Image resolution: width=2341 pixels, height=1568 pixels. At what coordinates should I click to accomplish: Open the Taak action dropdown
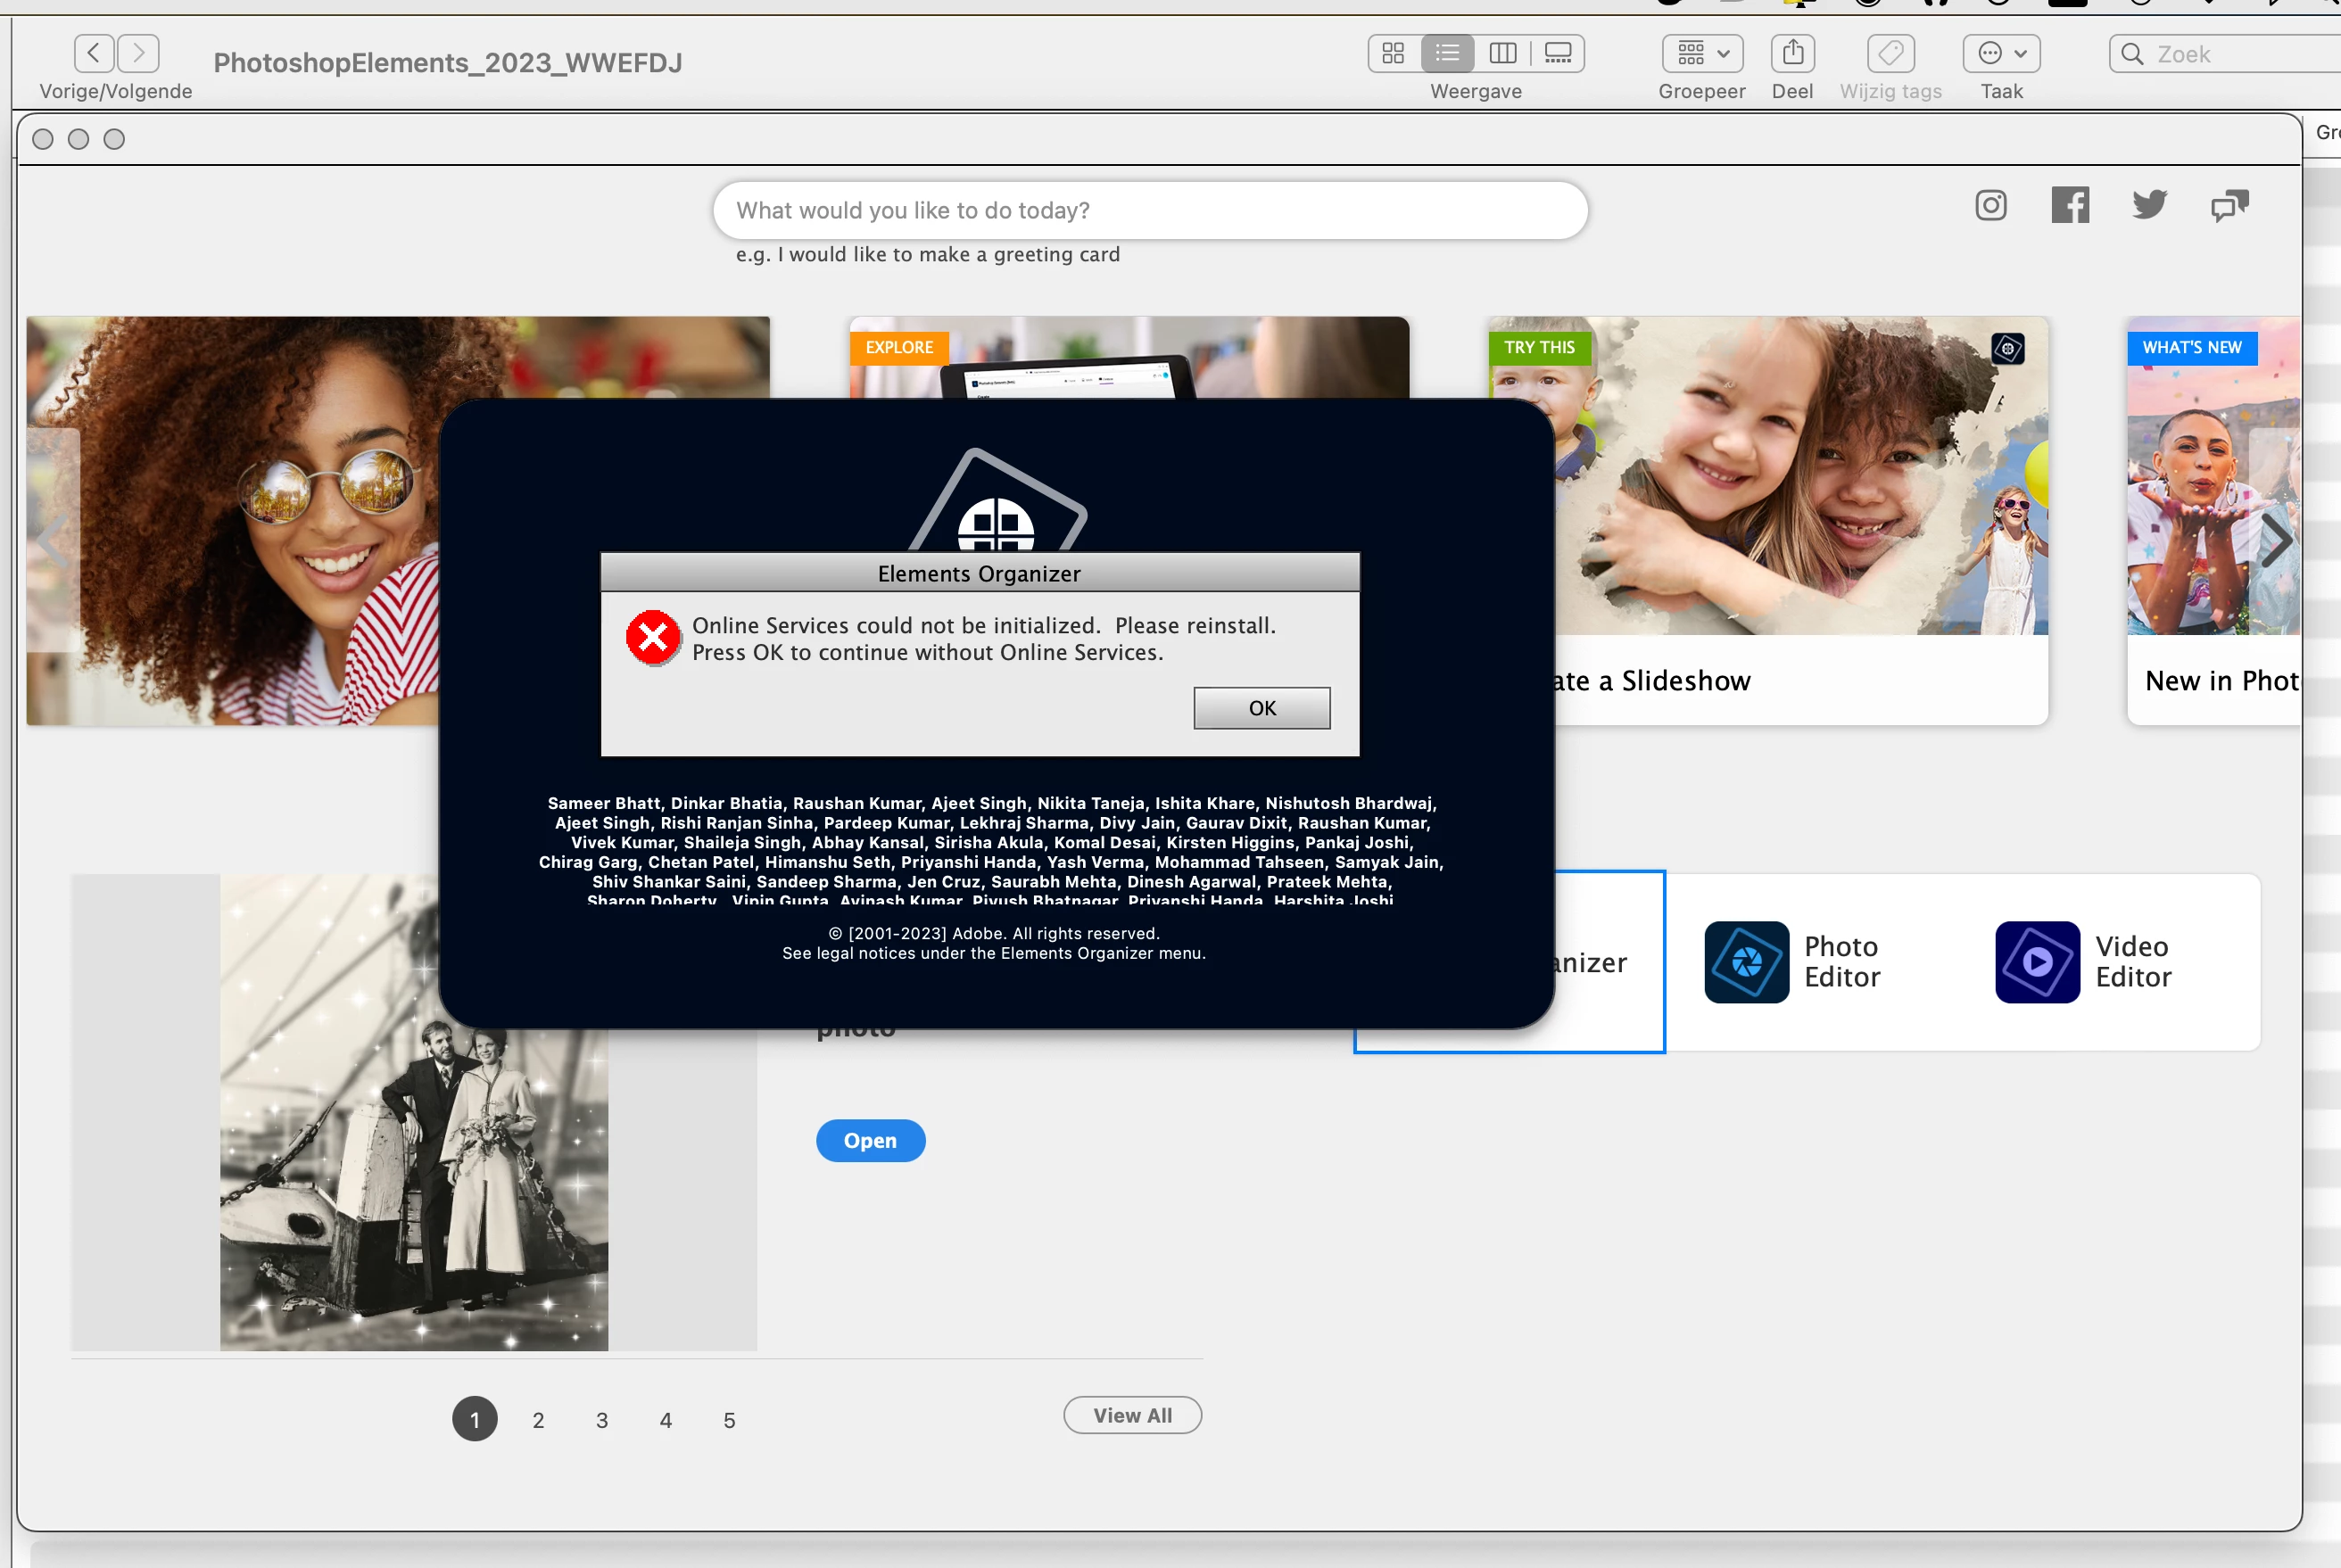(2001, 53)
